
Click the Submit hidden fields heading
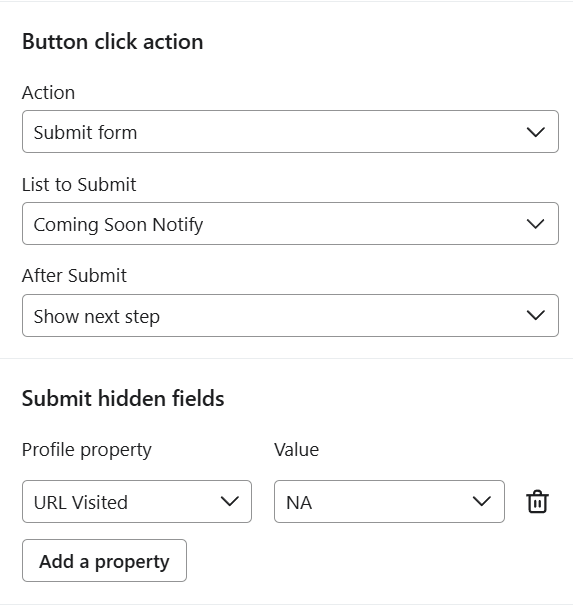coord(123,398)
